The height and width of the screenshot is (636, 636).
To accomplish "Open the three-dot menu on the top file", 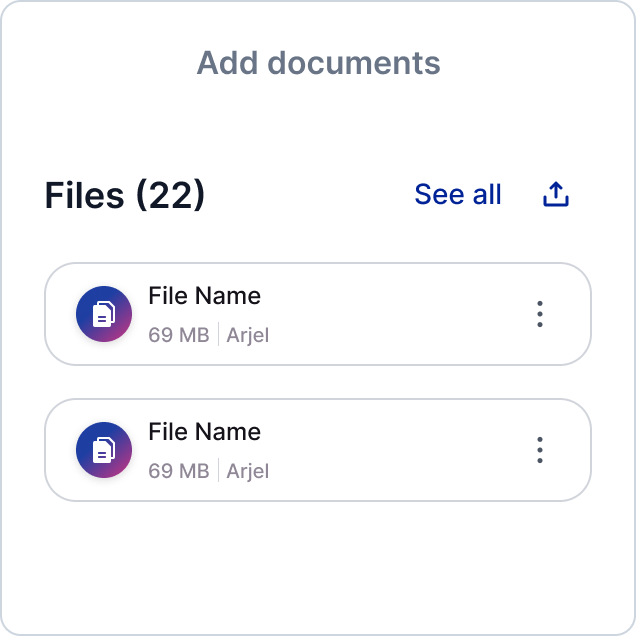I will coord(540,314).
